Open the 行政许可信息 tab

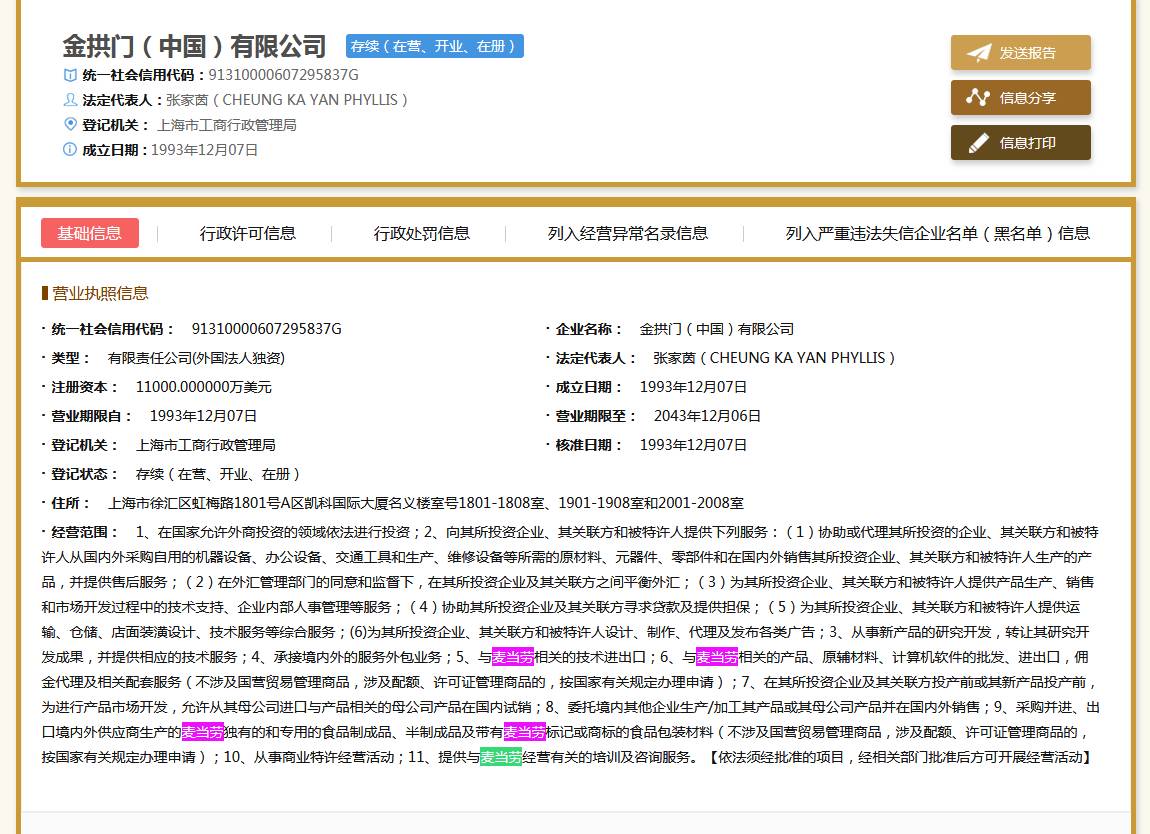[247, 232]
